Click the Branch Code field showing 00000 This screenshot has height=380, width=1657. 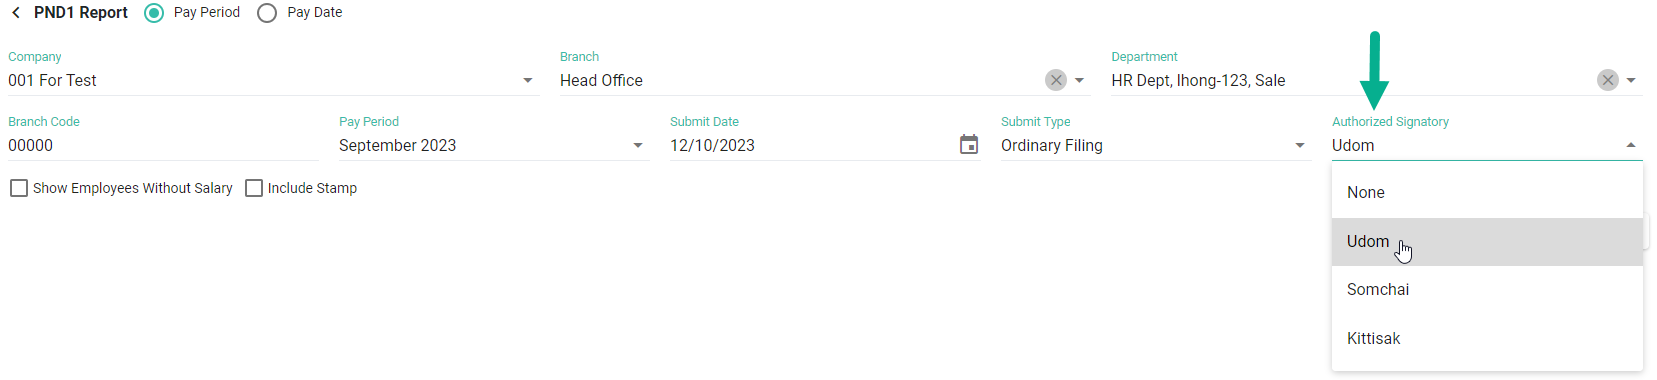(163, 145)
